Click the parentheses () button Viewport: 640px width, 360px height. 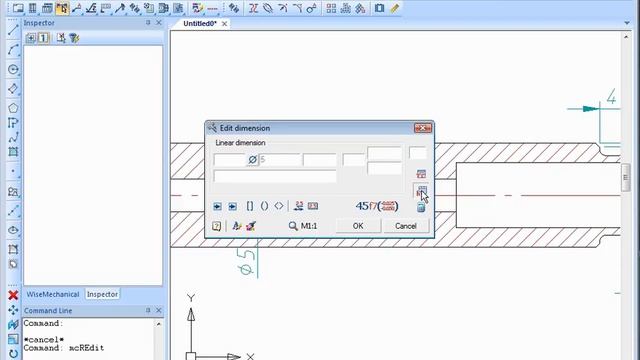point(264,206)
